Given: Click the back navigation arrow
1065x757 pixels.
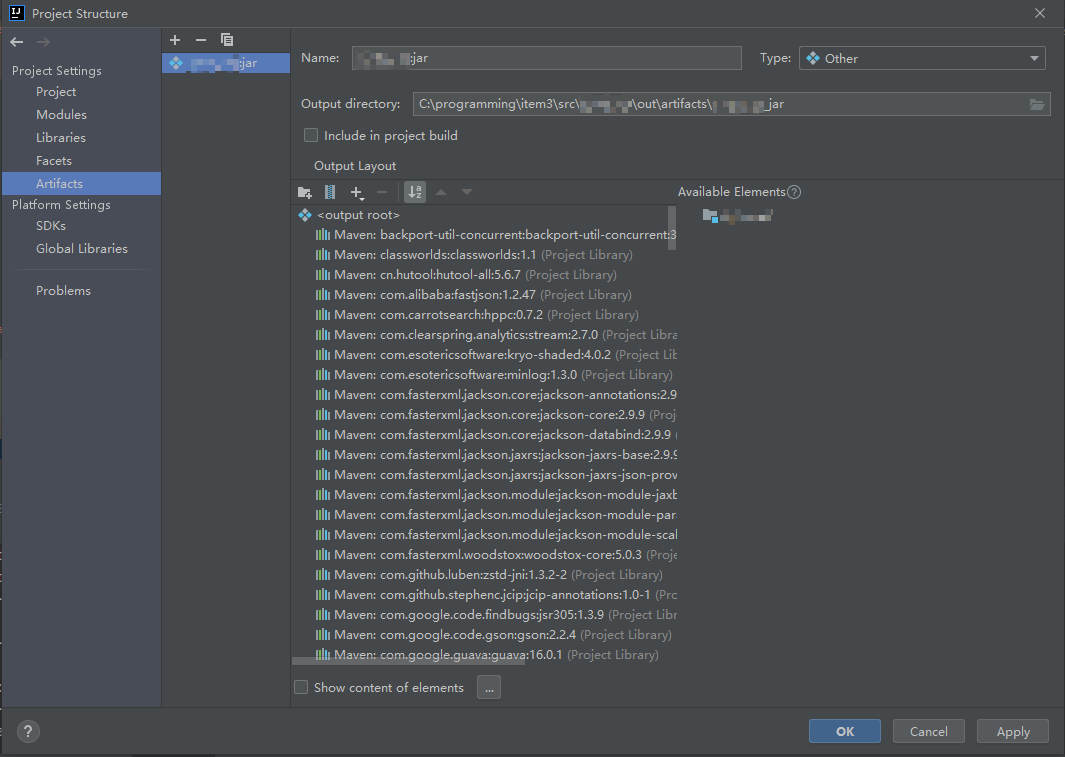Looking at the screenshot, I should click(16, 42).
